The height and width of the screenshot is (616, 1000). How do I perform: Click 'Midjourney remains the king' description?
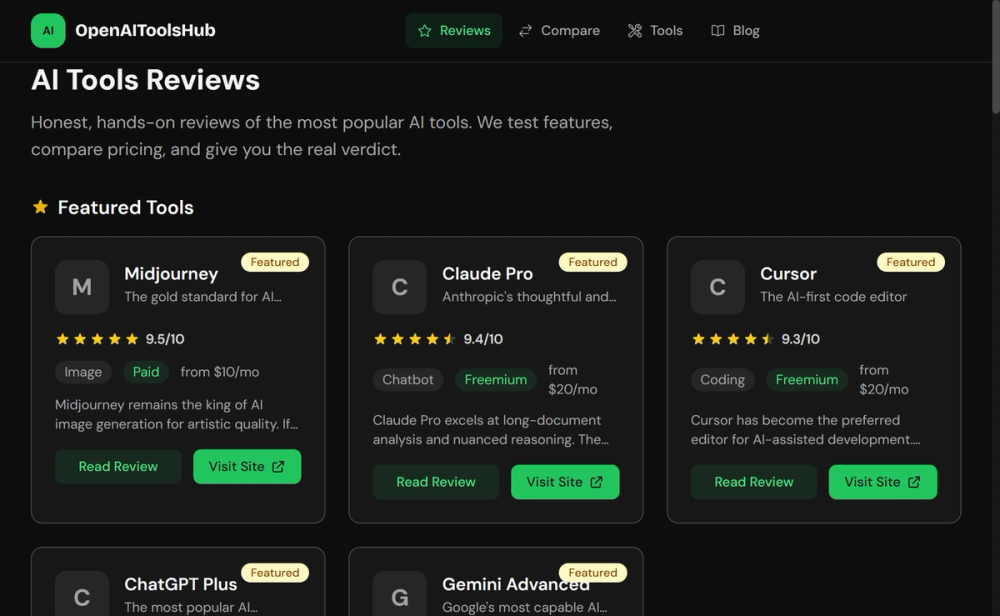pos(177,414)
